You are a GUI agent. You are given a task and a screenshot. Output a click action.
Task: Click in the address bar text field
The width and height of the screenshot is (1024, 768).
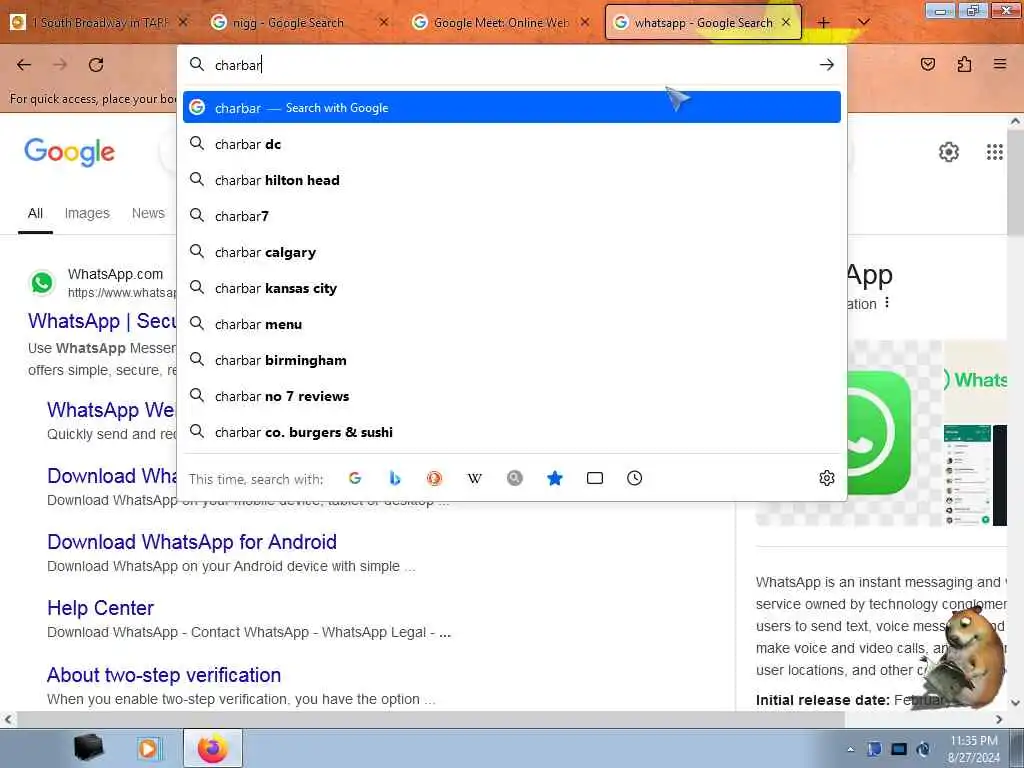pyautogui.click(x=509, y=65)
